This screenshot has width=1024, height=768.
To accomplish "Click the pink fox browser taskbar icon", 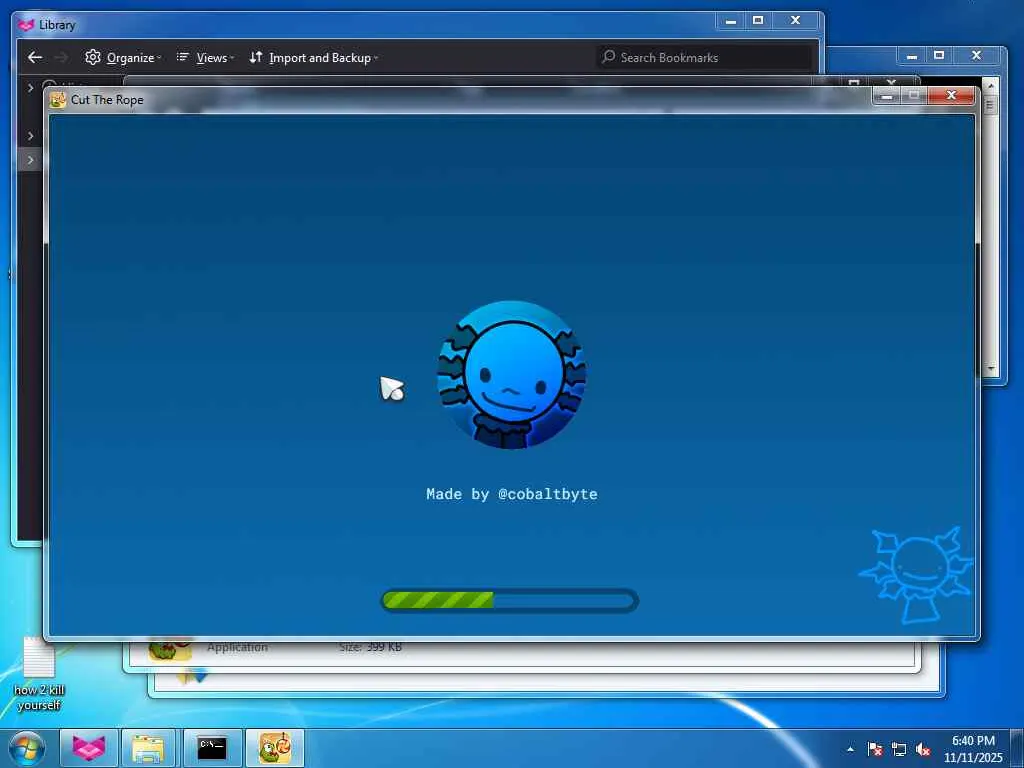I will 89,748.
